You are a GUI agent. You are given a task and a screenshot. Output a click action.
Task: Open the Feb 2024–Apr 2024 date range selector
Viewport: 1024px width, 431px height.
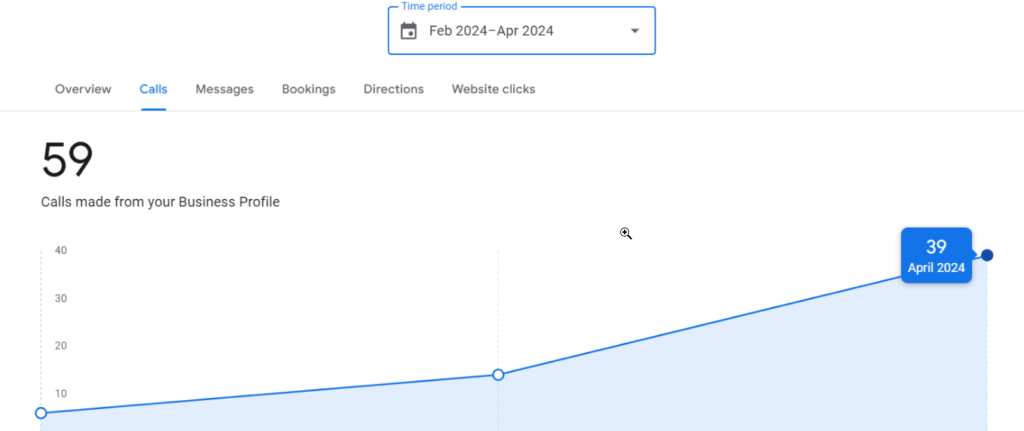tap(491, 31)
